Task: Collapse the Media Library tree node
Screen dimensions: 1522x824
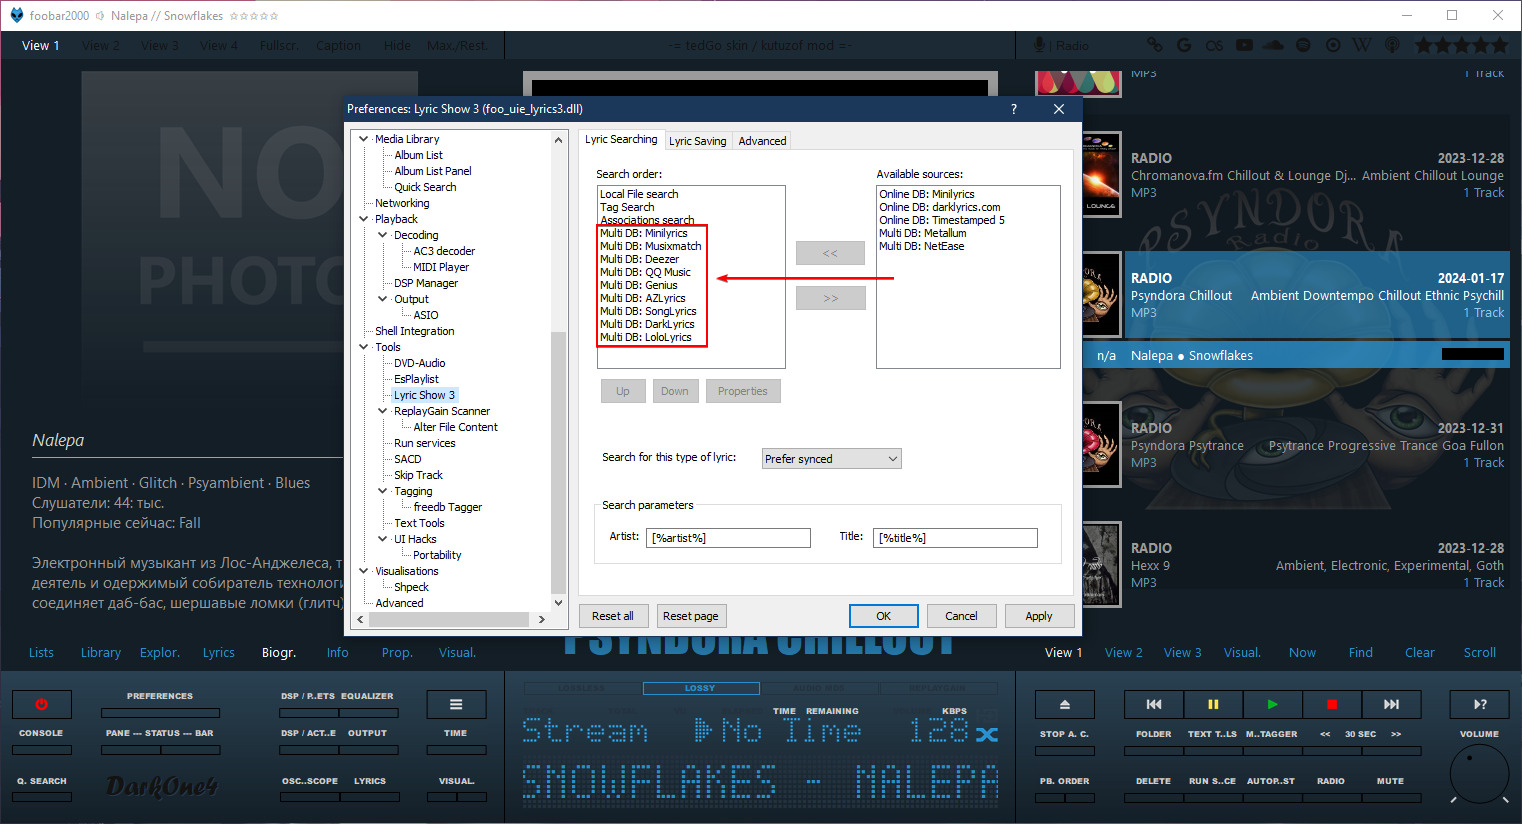Action: coord(363,139)
